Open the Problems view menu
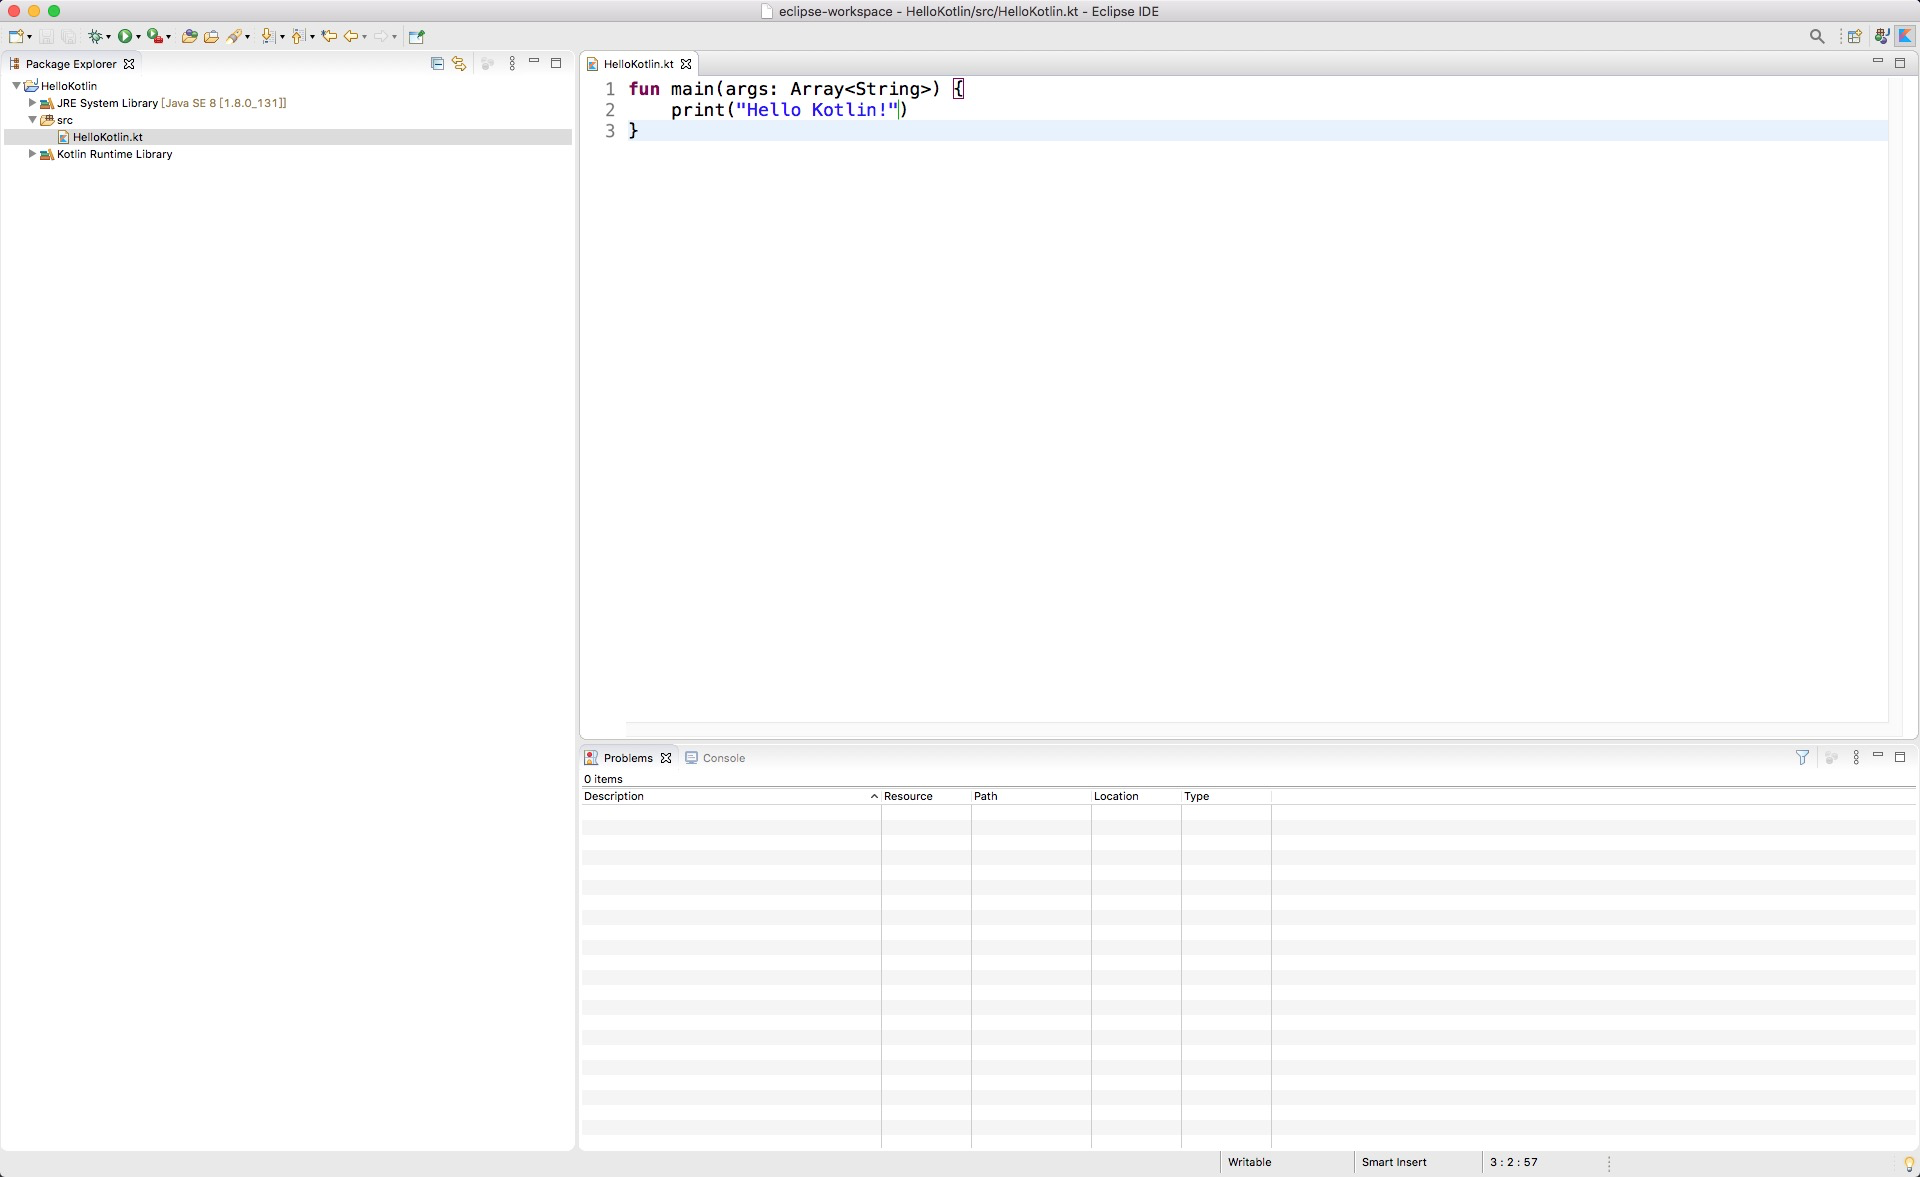This screenshot has height=1177, width=1920. click(x=1856, y=758)
